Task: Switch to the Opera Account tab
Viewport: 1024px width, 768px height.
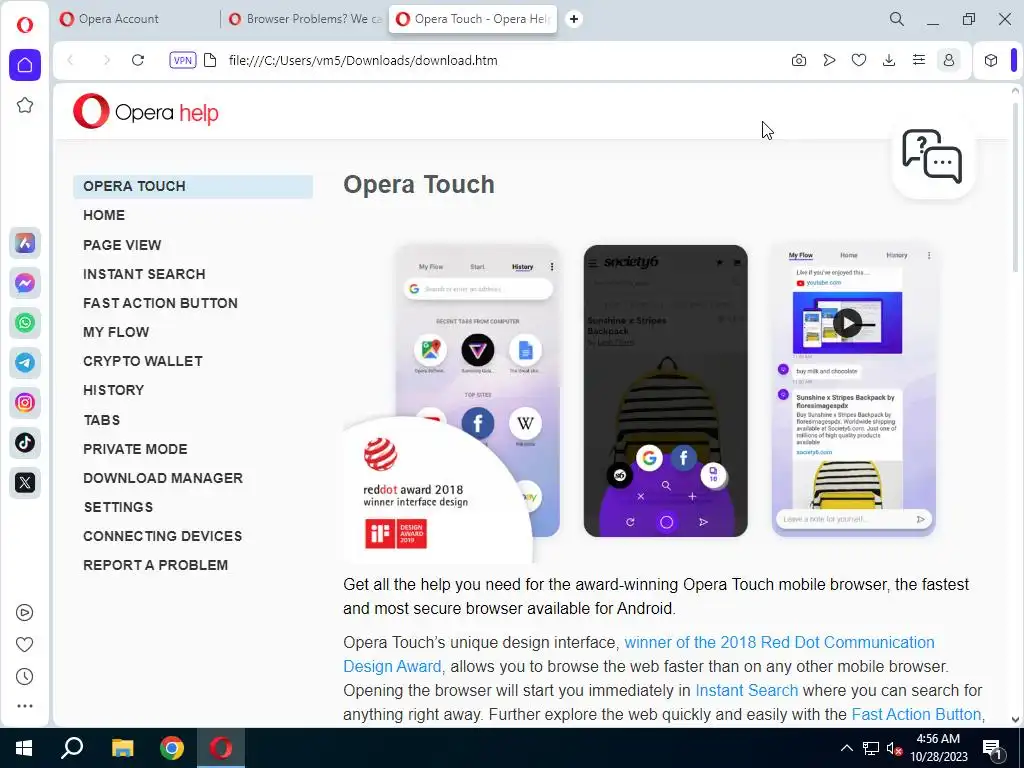Action: click(137, 19)
